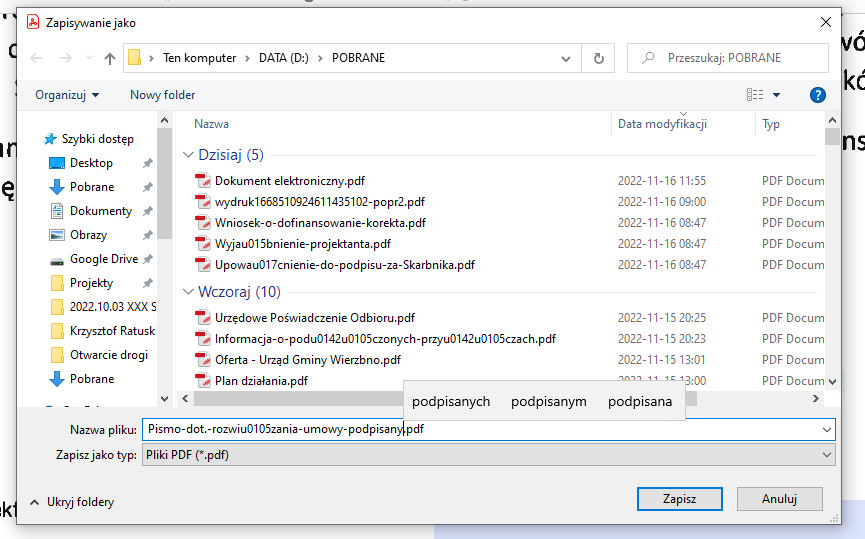Viewport: 865px width, 539px height.
Task: Open the Help question mark icon
Action: (x=817, y=95)
